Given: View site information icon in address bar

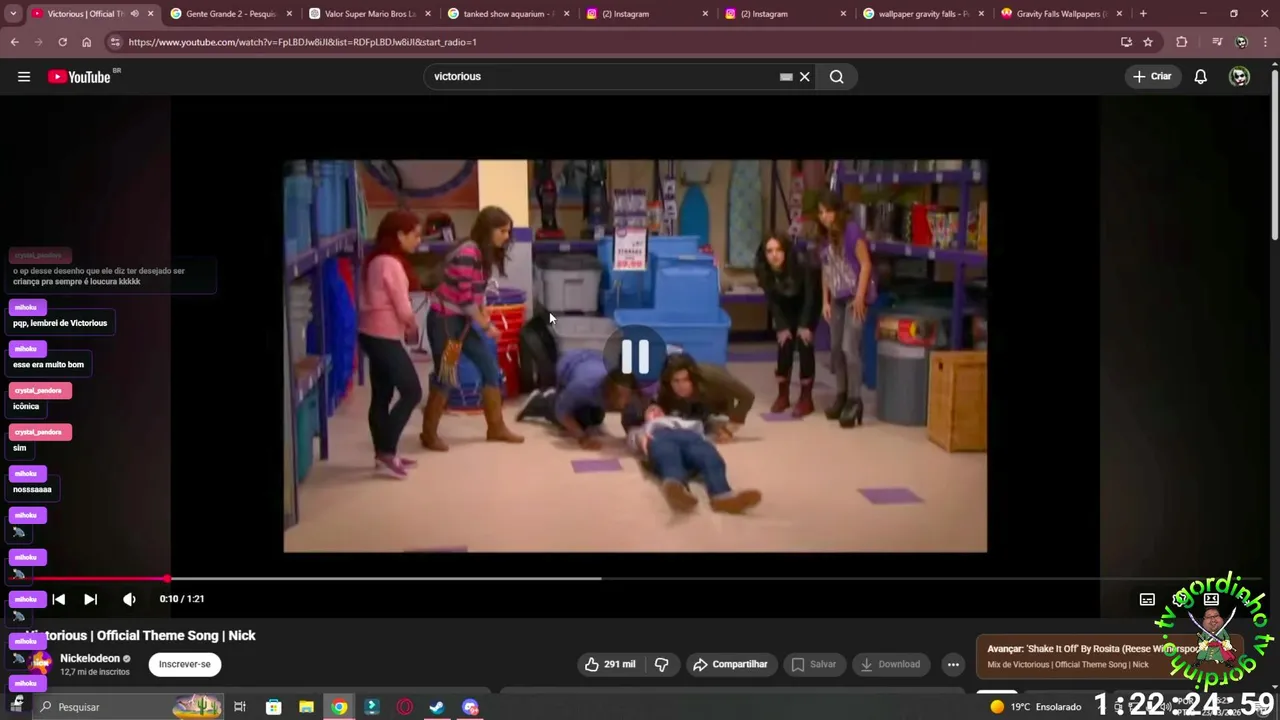Looking at the screenshot, I should coord(115,42).
